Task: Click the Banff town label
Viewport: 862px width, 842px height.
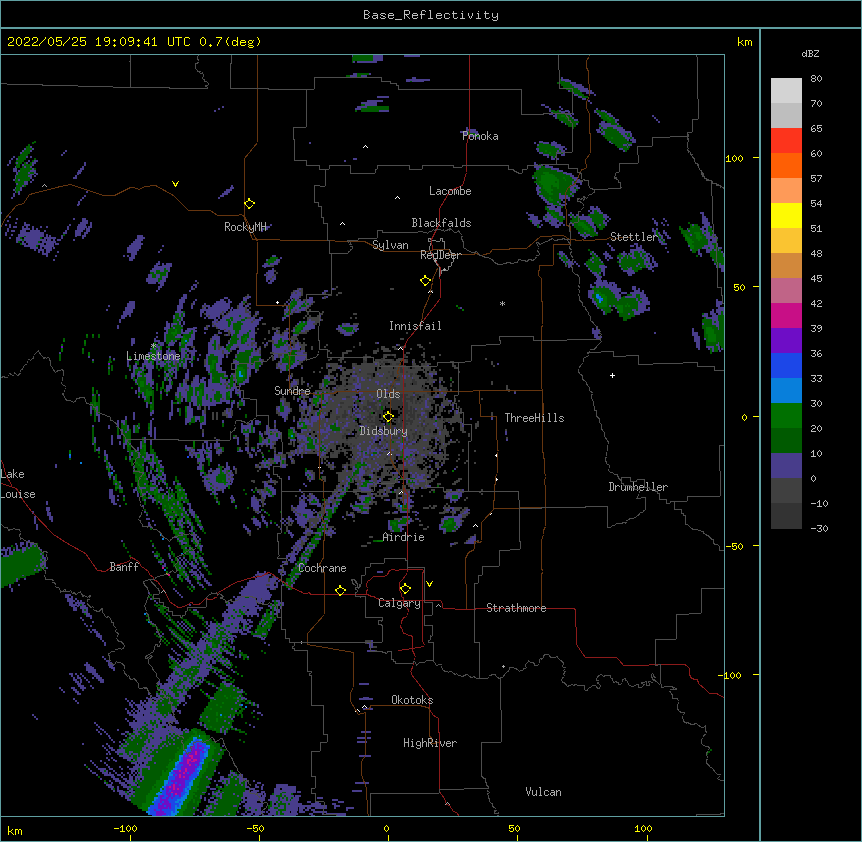Action: pyautogui.click(x=124, y=567)
